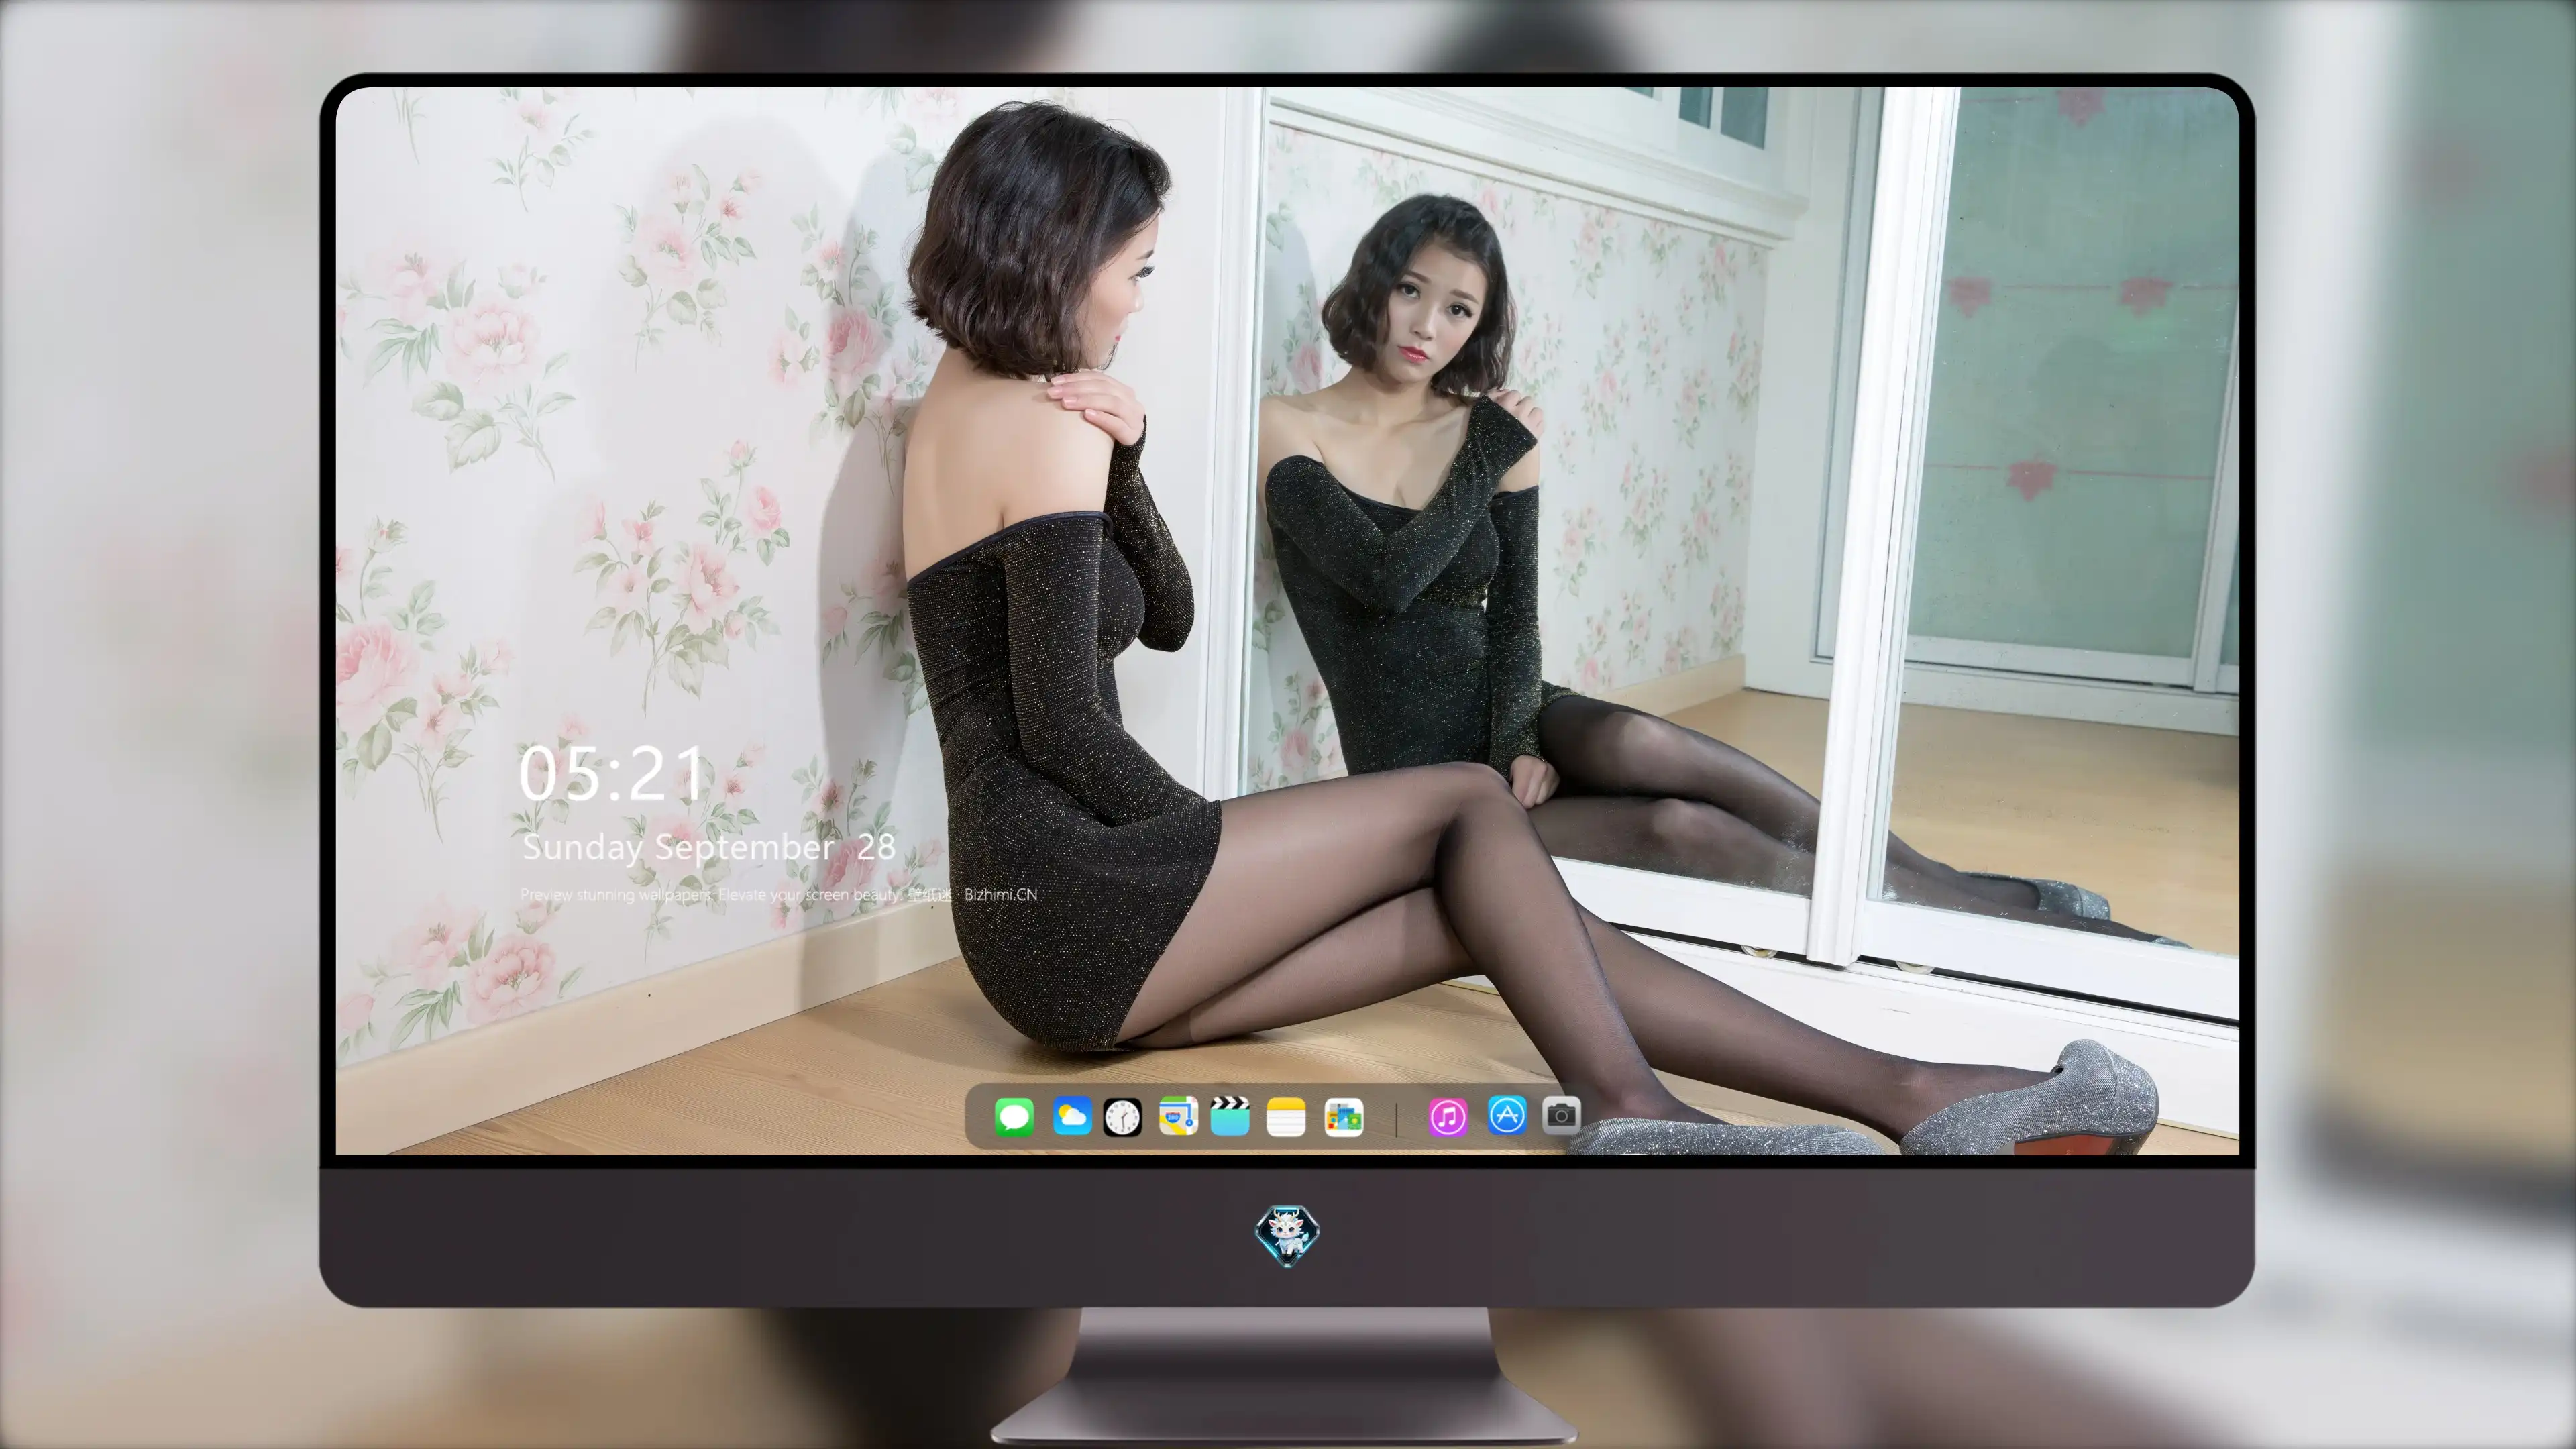
Task: Open the Maps app in the dock
Action: 1178,1116
